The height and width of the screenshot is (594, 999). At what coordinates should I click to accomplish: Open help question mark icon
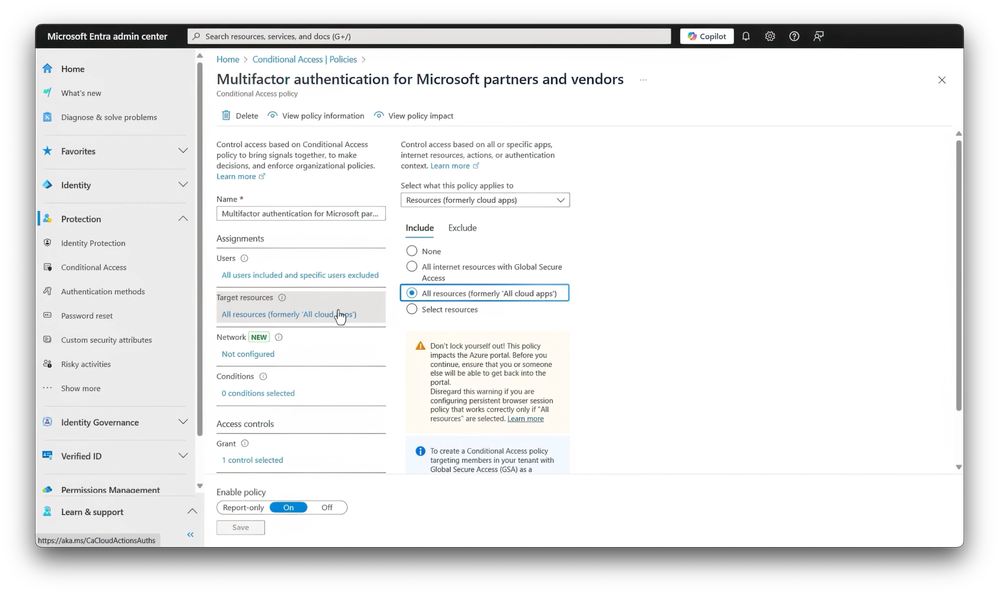[x=794, y=36]
